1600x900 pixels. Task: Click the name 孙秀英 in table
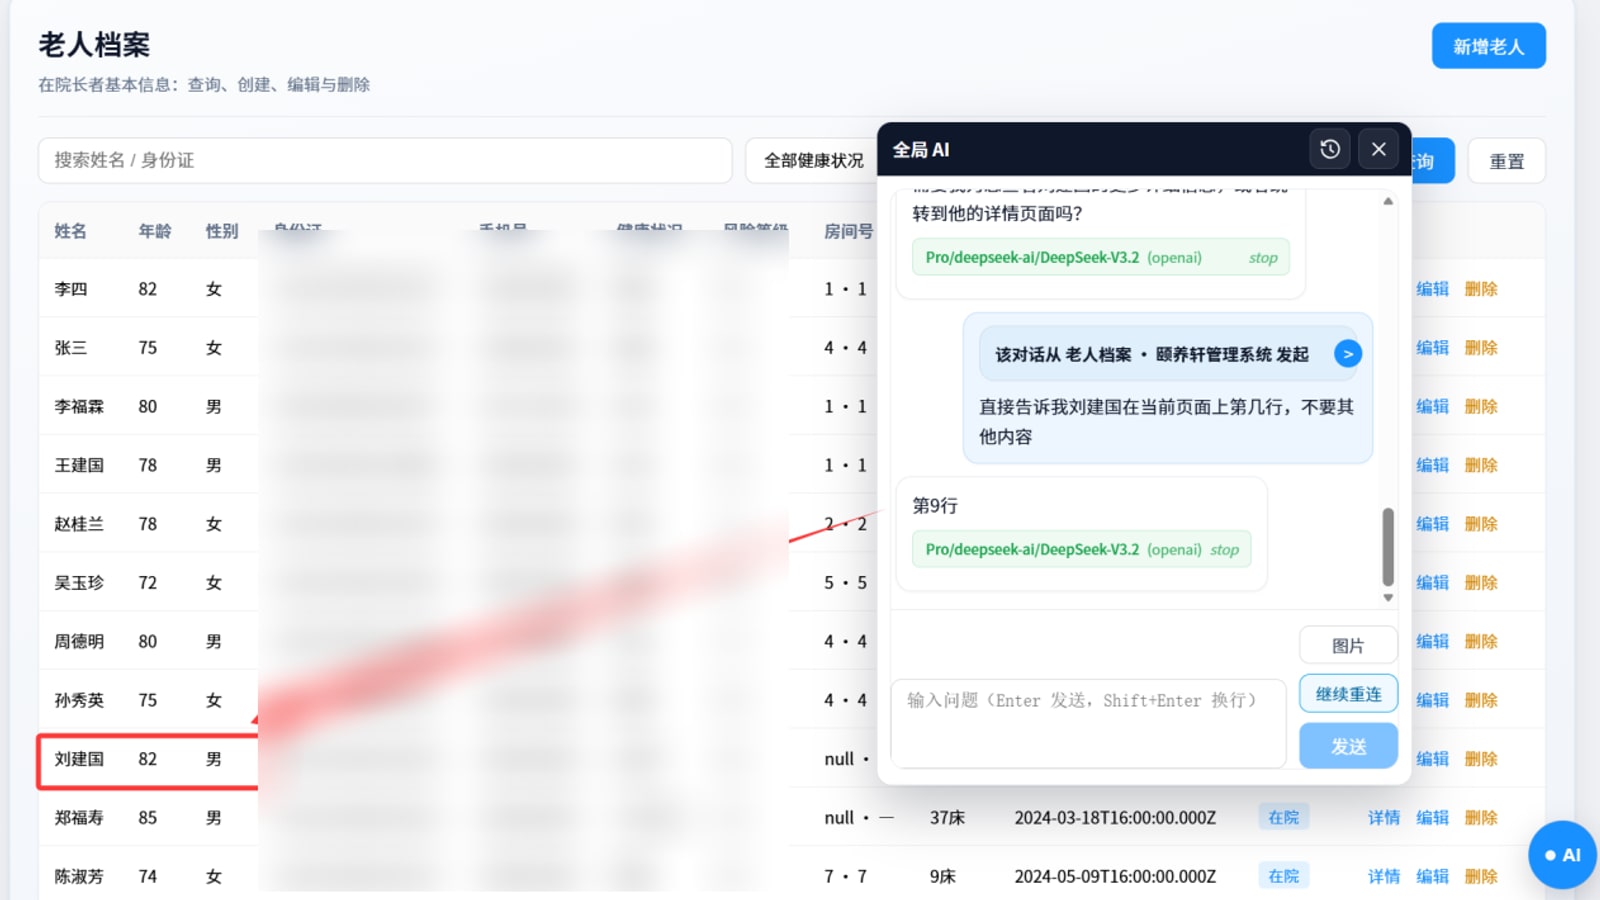pyautogui.click(x=79, y=700)
